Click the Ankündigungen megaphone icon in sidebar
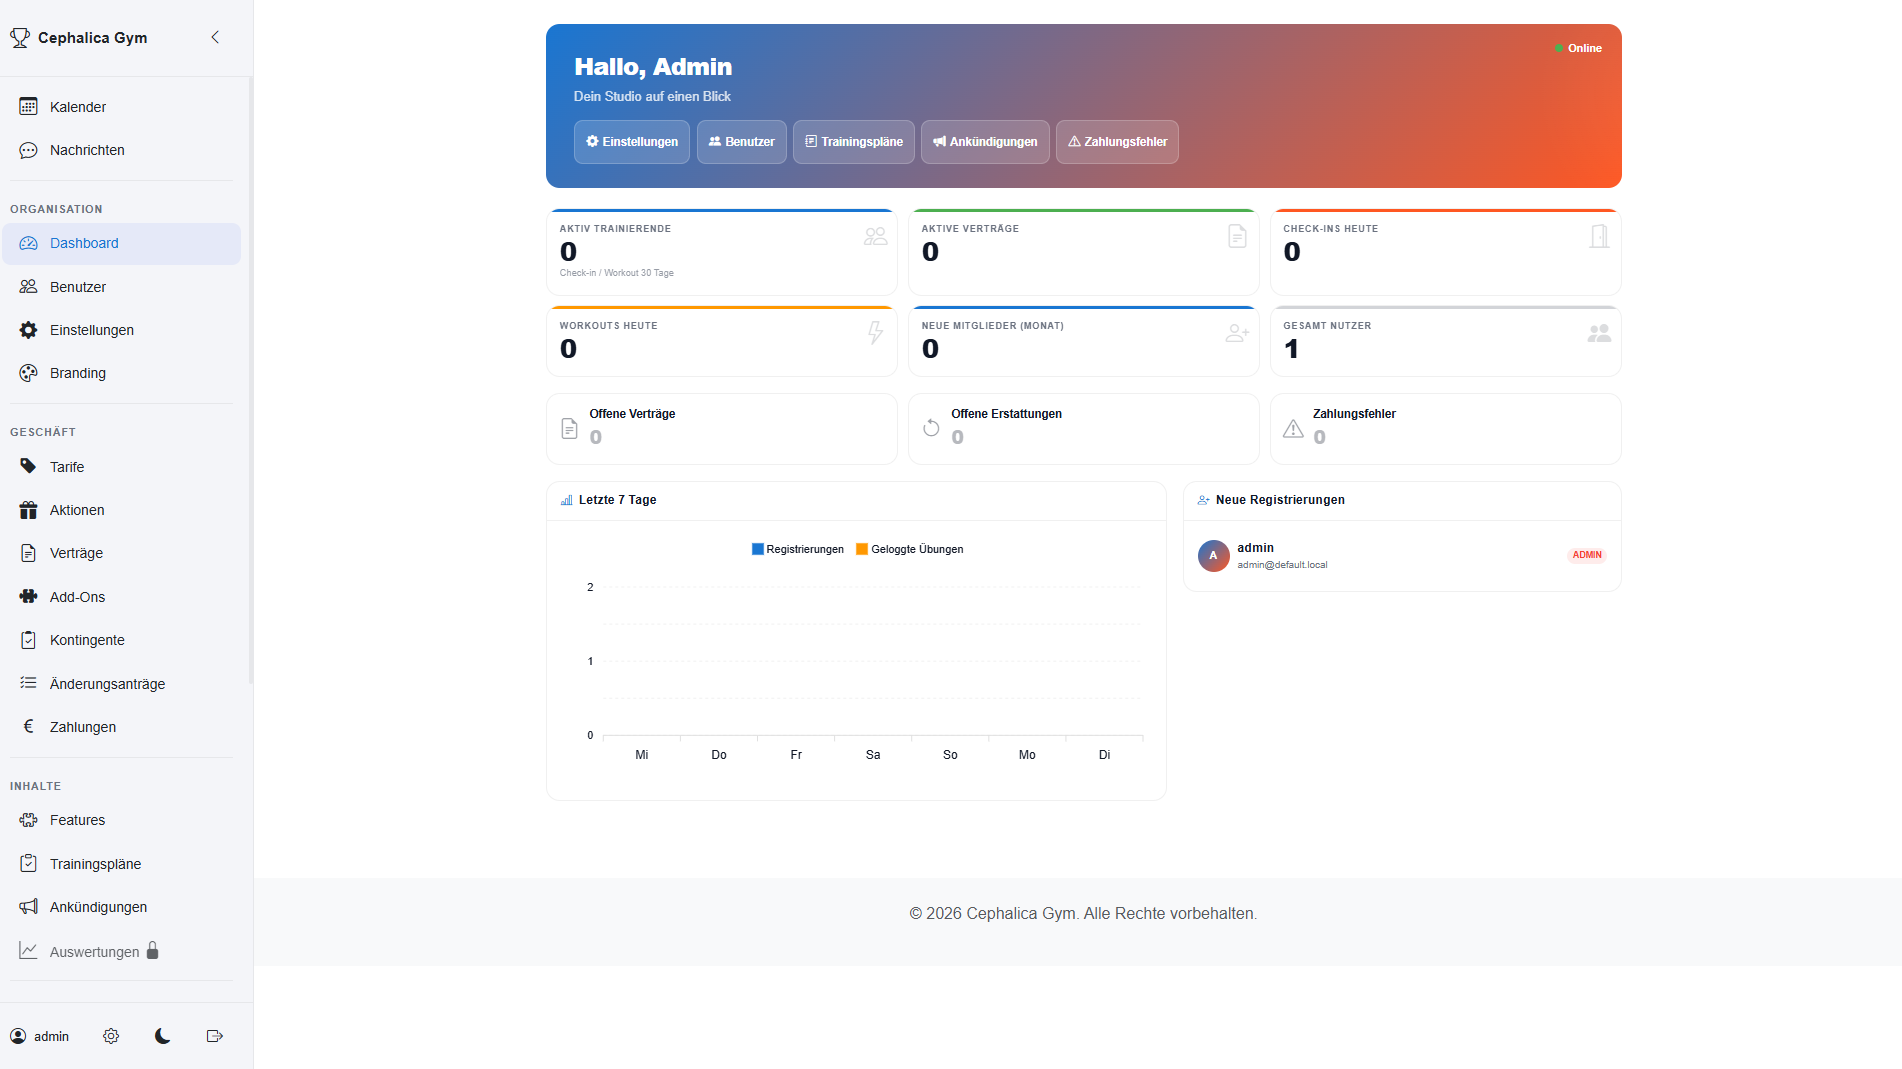Screen dimensions: 1902x1069 coord(28,906)
